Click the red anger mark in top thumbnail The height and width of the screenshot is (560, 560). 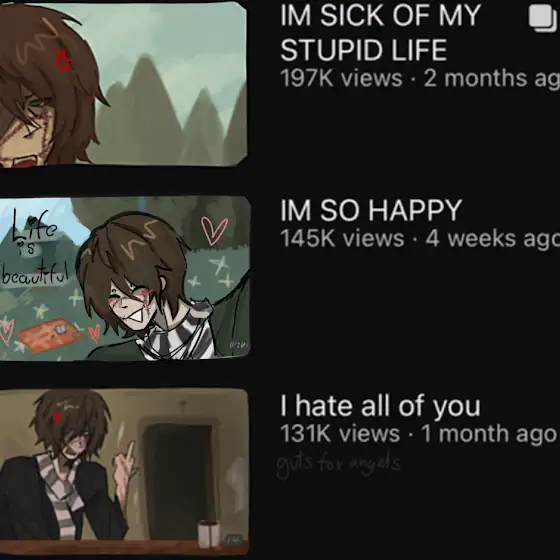coord(62,59)
